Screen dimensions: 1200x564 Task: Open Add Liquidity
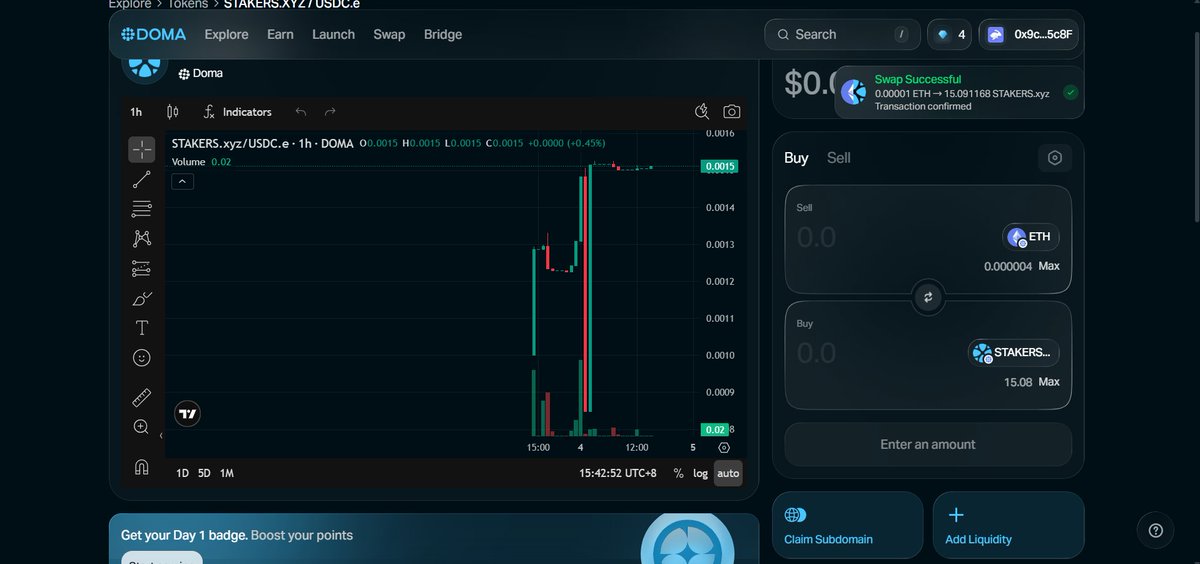pyautogui.click(x=1008, y=525)
